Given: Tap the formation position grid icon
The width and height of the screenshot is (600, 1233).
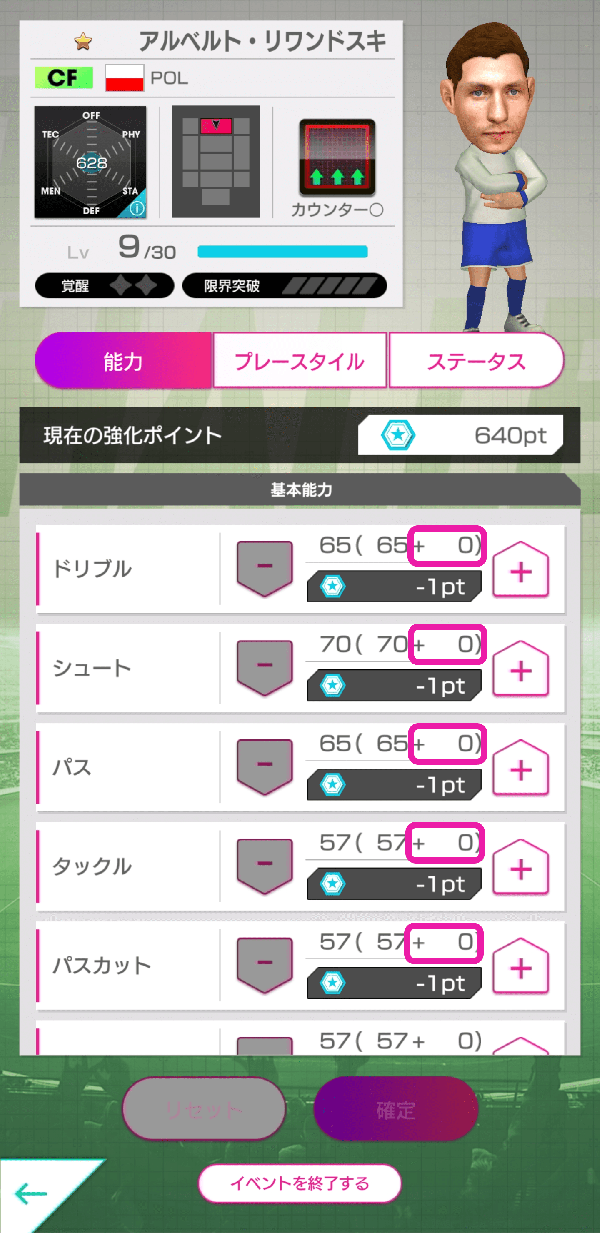Looking at the screenshot, I should pos(216,162).
